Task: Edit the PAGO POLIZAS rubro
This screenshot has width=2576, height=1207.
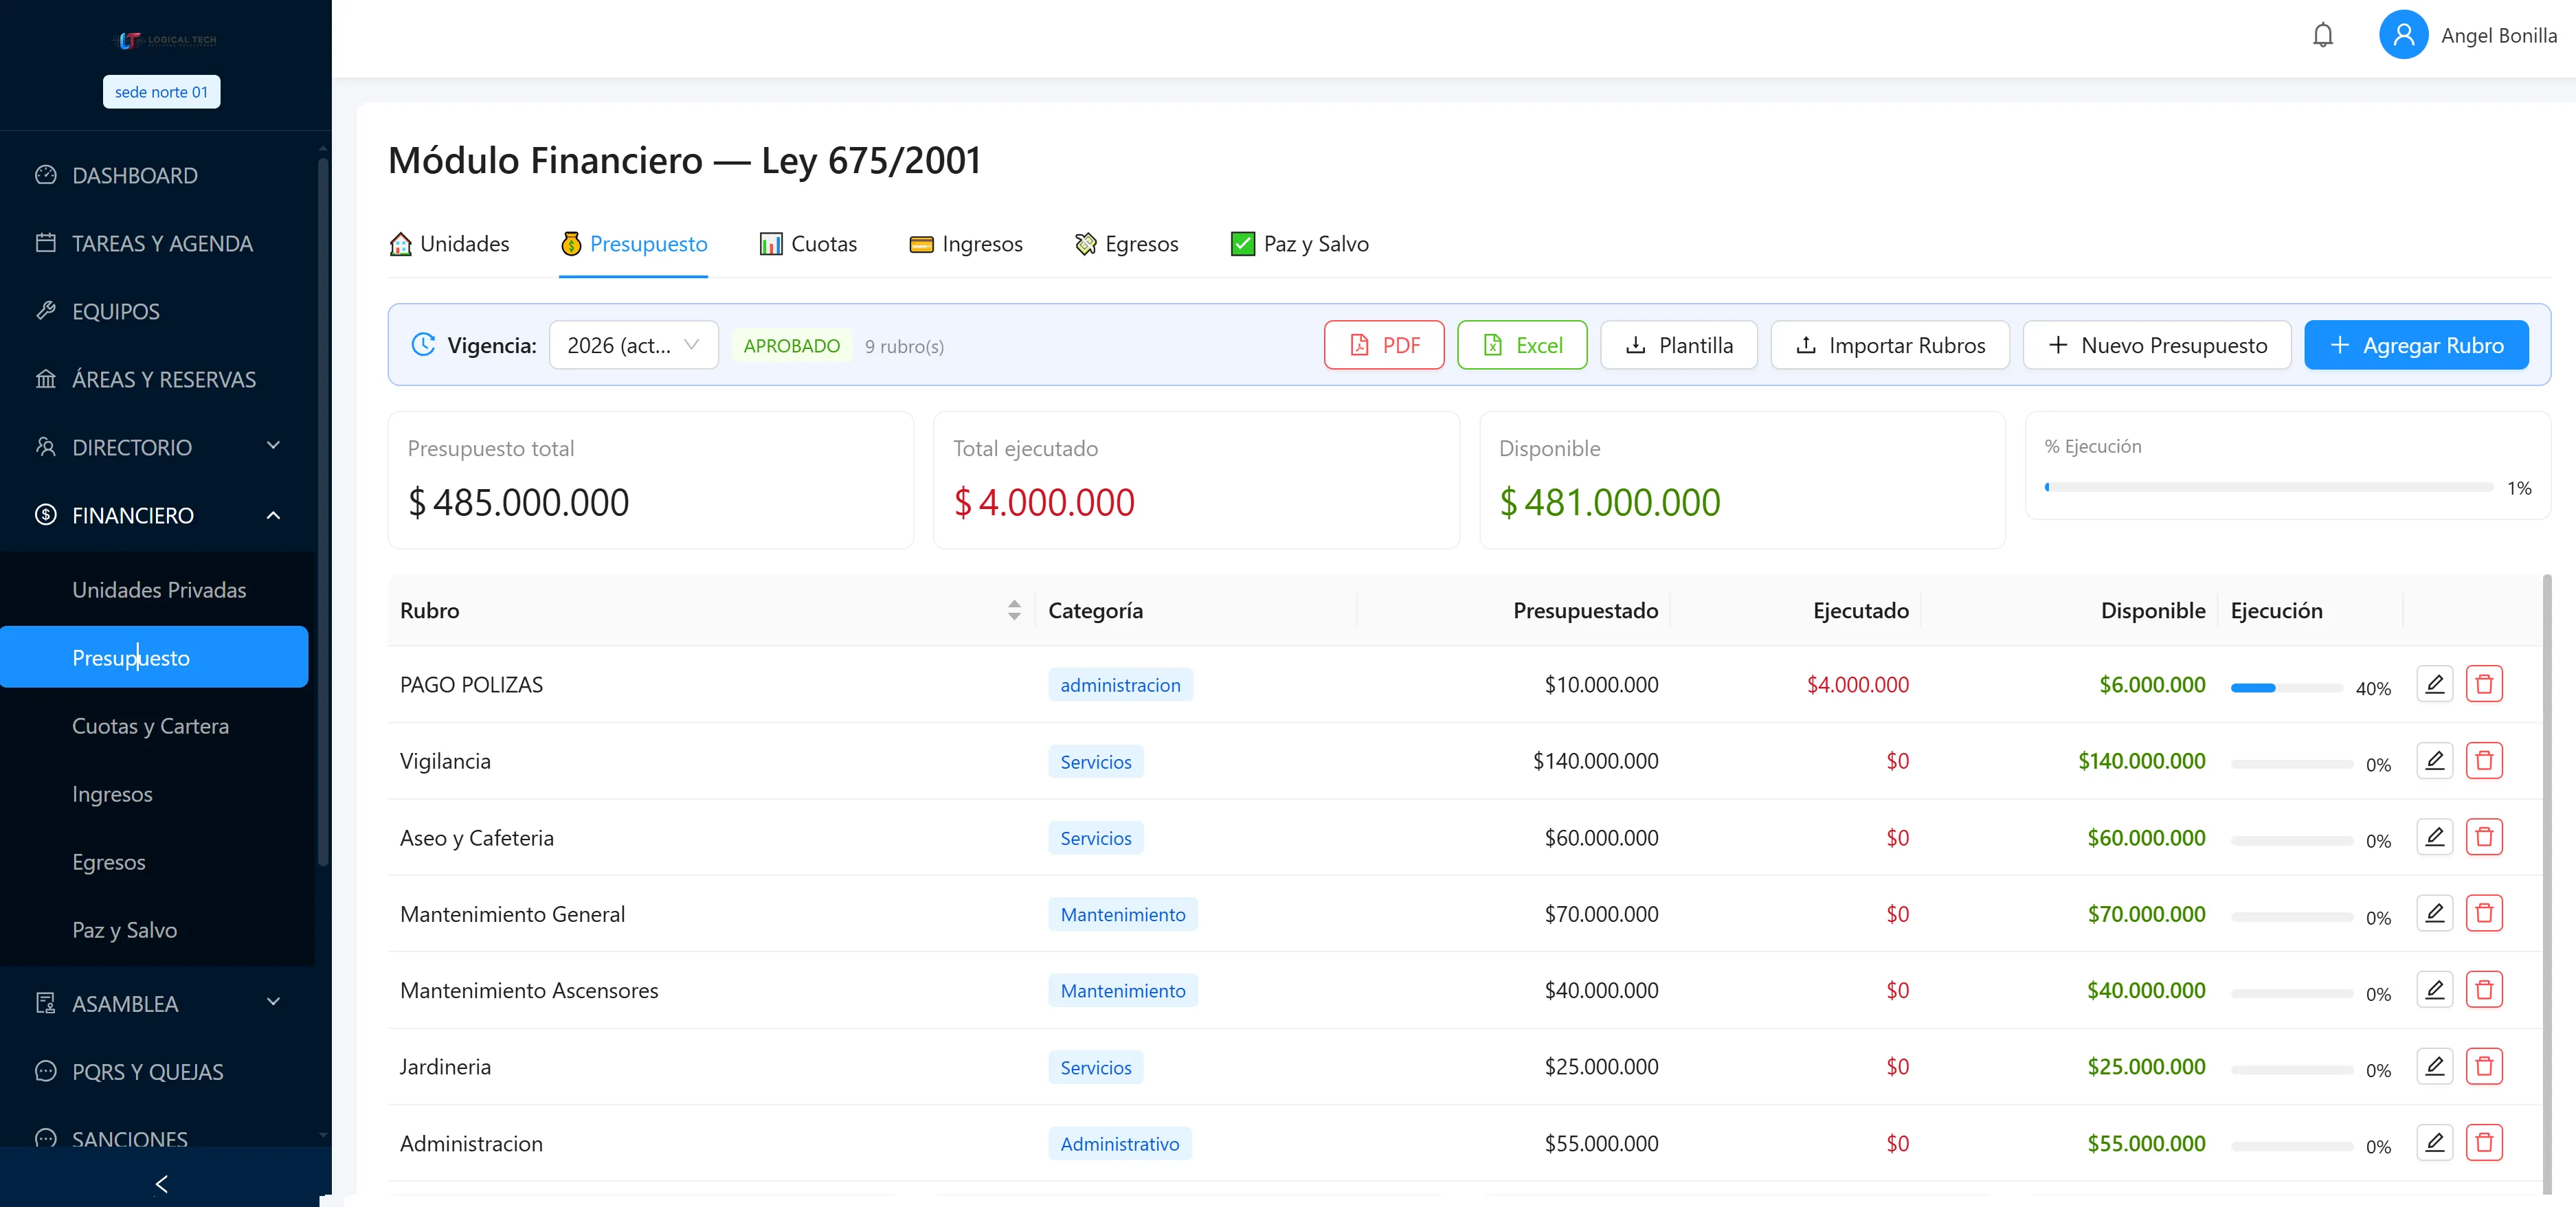Action: click(2434, 684)
